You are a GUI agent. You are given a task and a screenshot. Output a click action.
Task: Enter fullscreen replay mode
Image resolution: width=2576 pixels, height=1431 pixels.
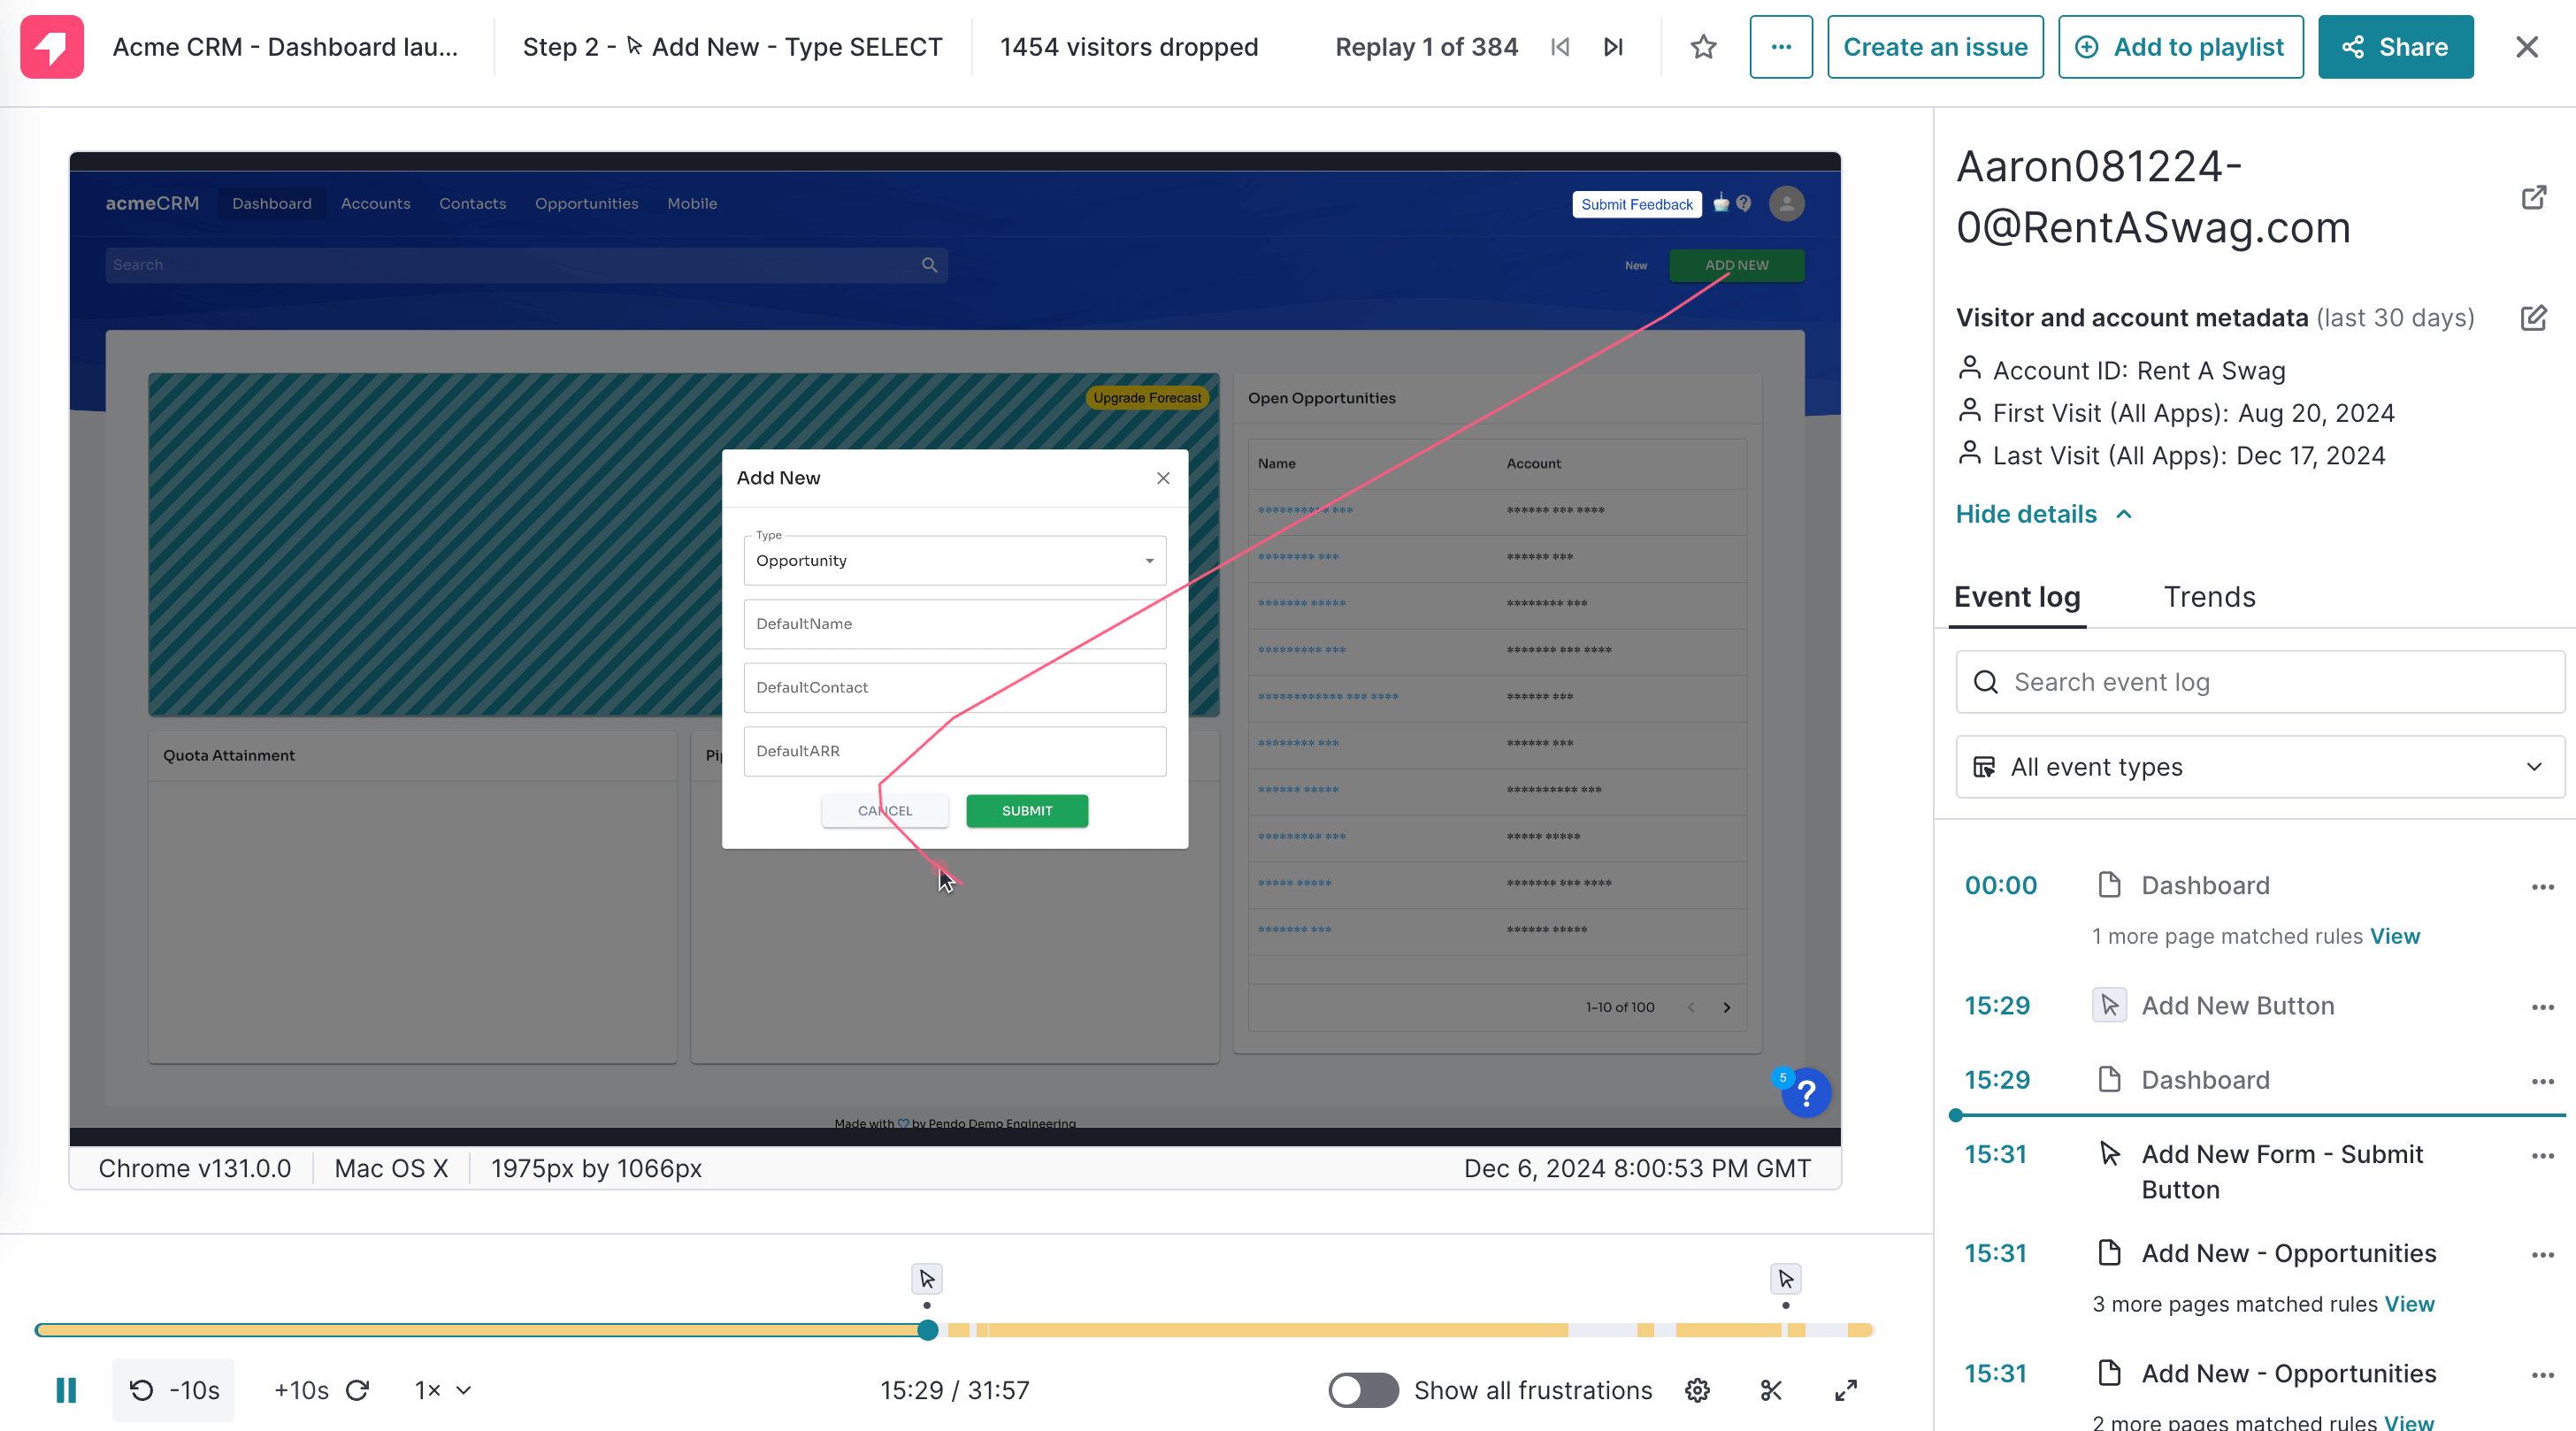click(x=1846, y=1390)
